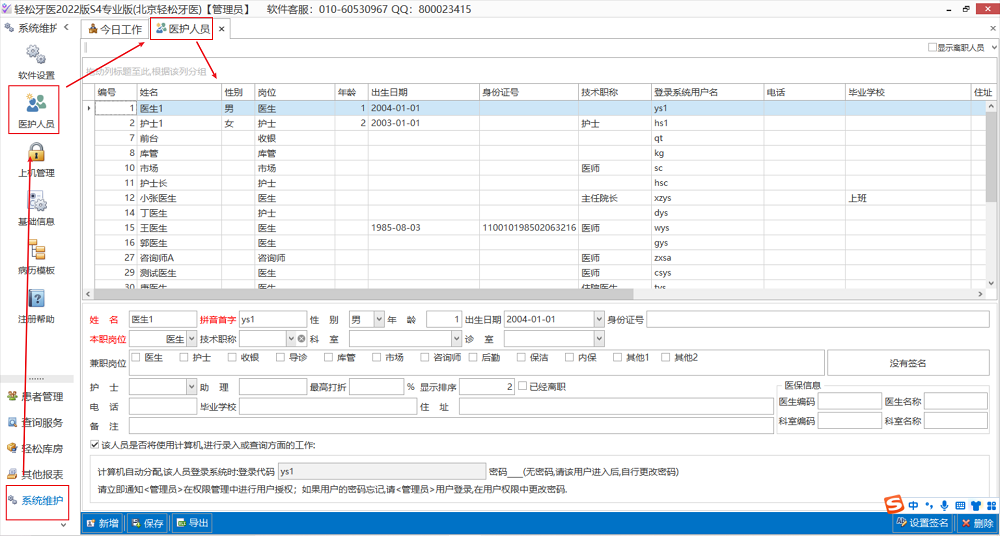Click the 最高打折 input field
Viewport: 1000px width, 536px height.
376,387
